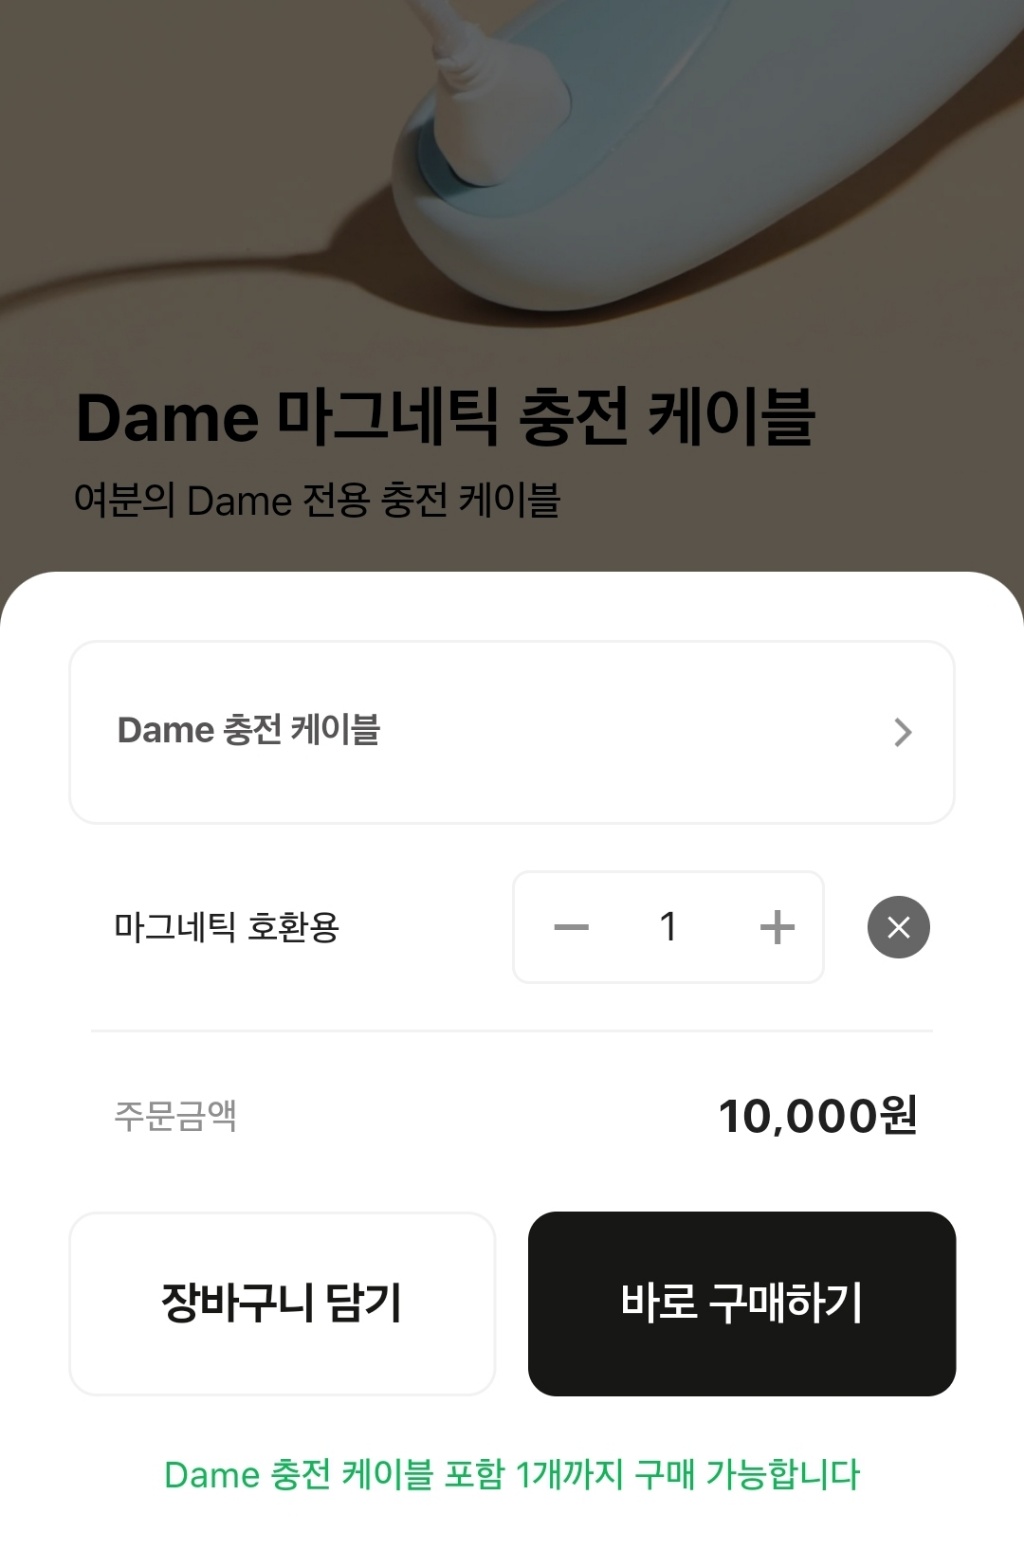The height and width of the screenshot is (1549, 1024).
Task: Tap the 주문금액 label
Action: click(175, 1115)
